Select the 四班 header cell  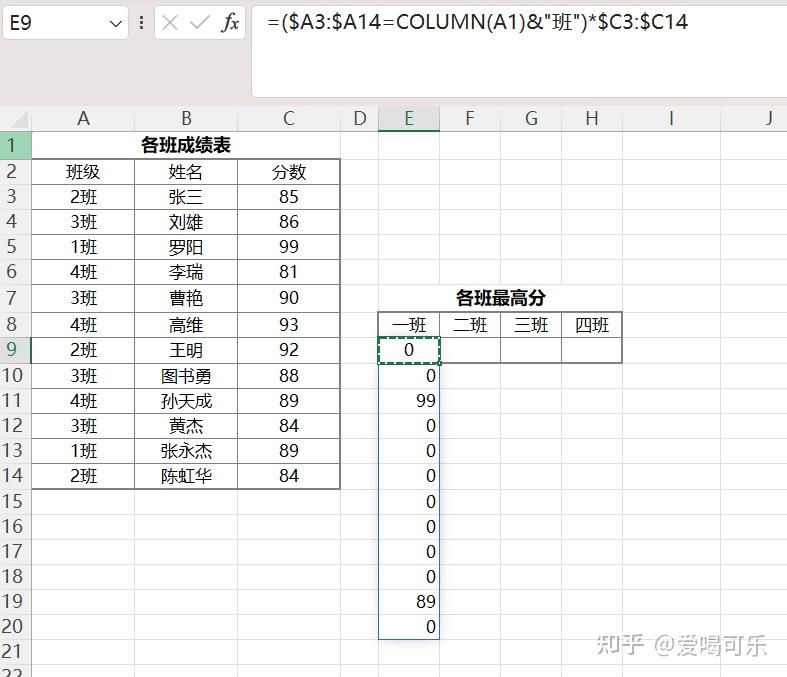(592, 325)
